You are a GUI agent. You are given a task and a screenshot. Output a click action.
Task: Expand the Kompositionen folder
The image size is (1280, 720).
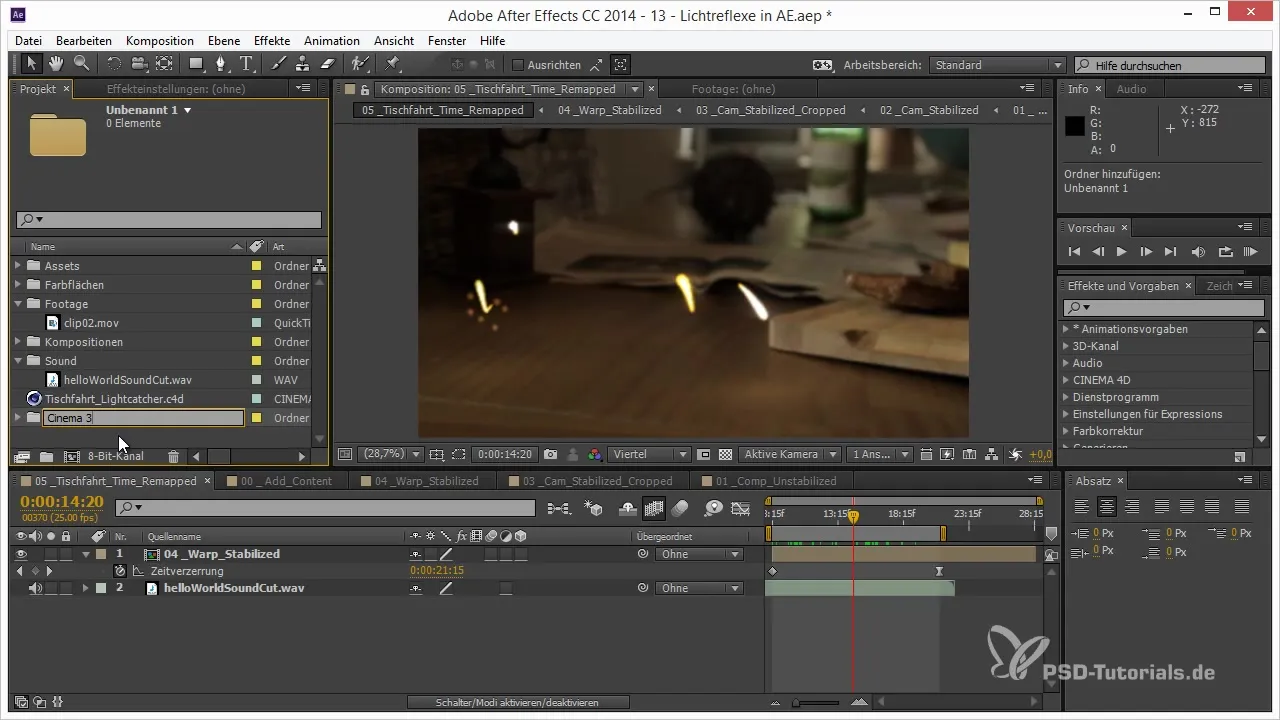(18, 342)
